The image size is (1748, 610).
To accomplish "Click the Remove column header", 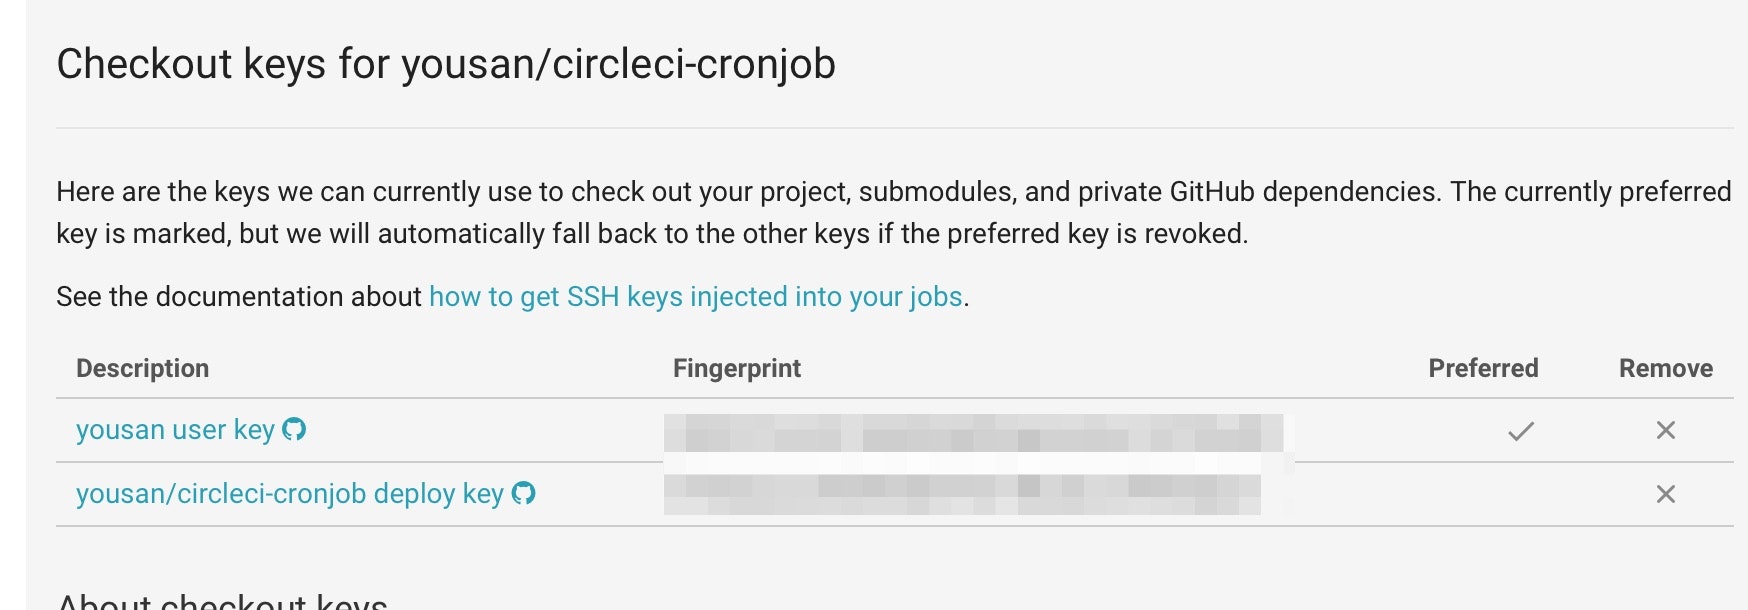I will pyautogui.click(x=1665, y=369).
